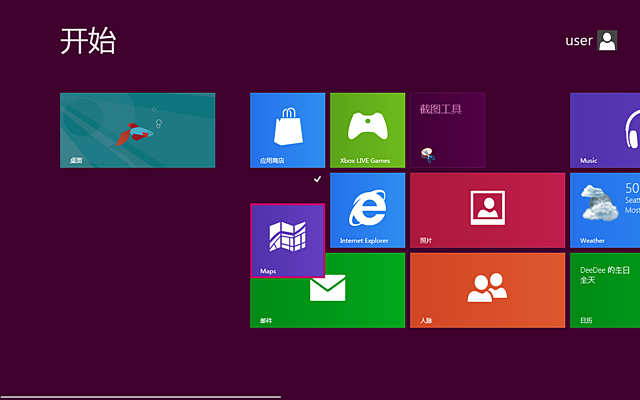Screen dimensions: 640x400
Task: Click the user account picture
Action: click(607, 40)
